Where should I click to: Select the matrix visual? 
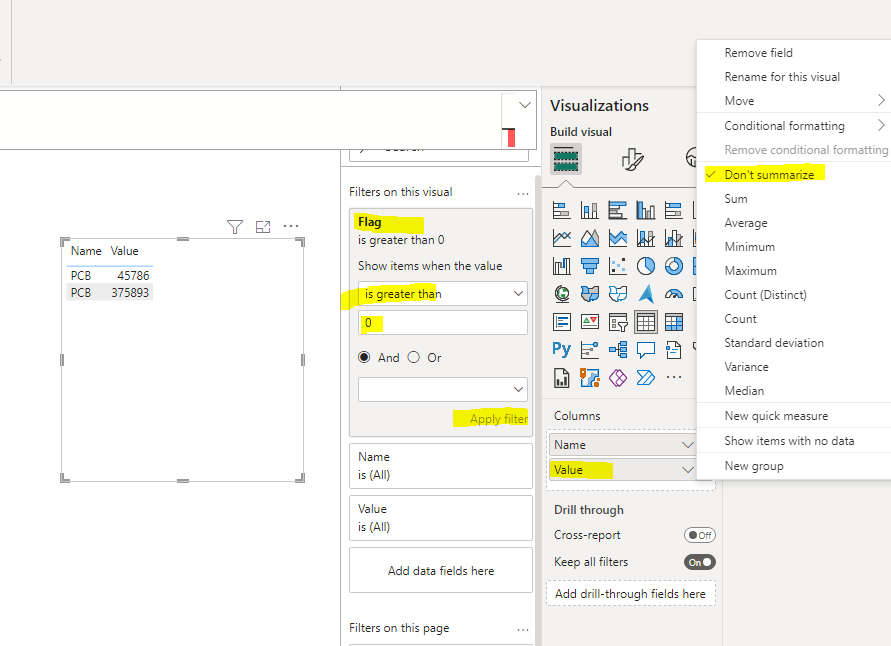click(673, 322)
